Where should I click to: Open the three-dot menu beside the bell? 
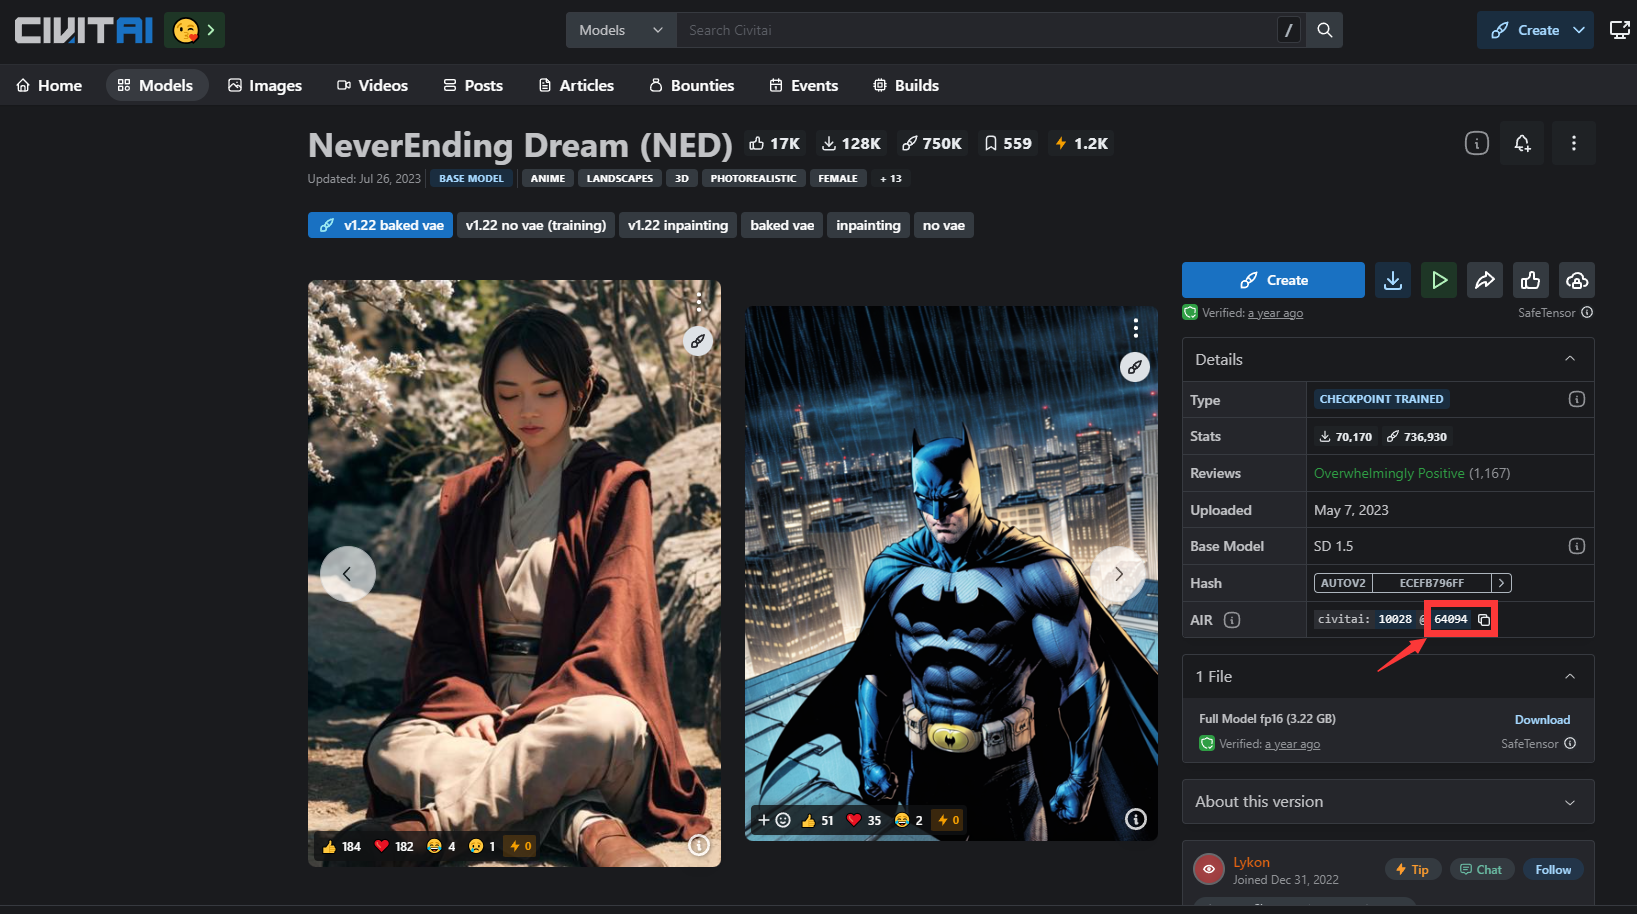1573,143
